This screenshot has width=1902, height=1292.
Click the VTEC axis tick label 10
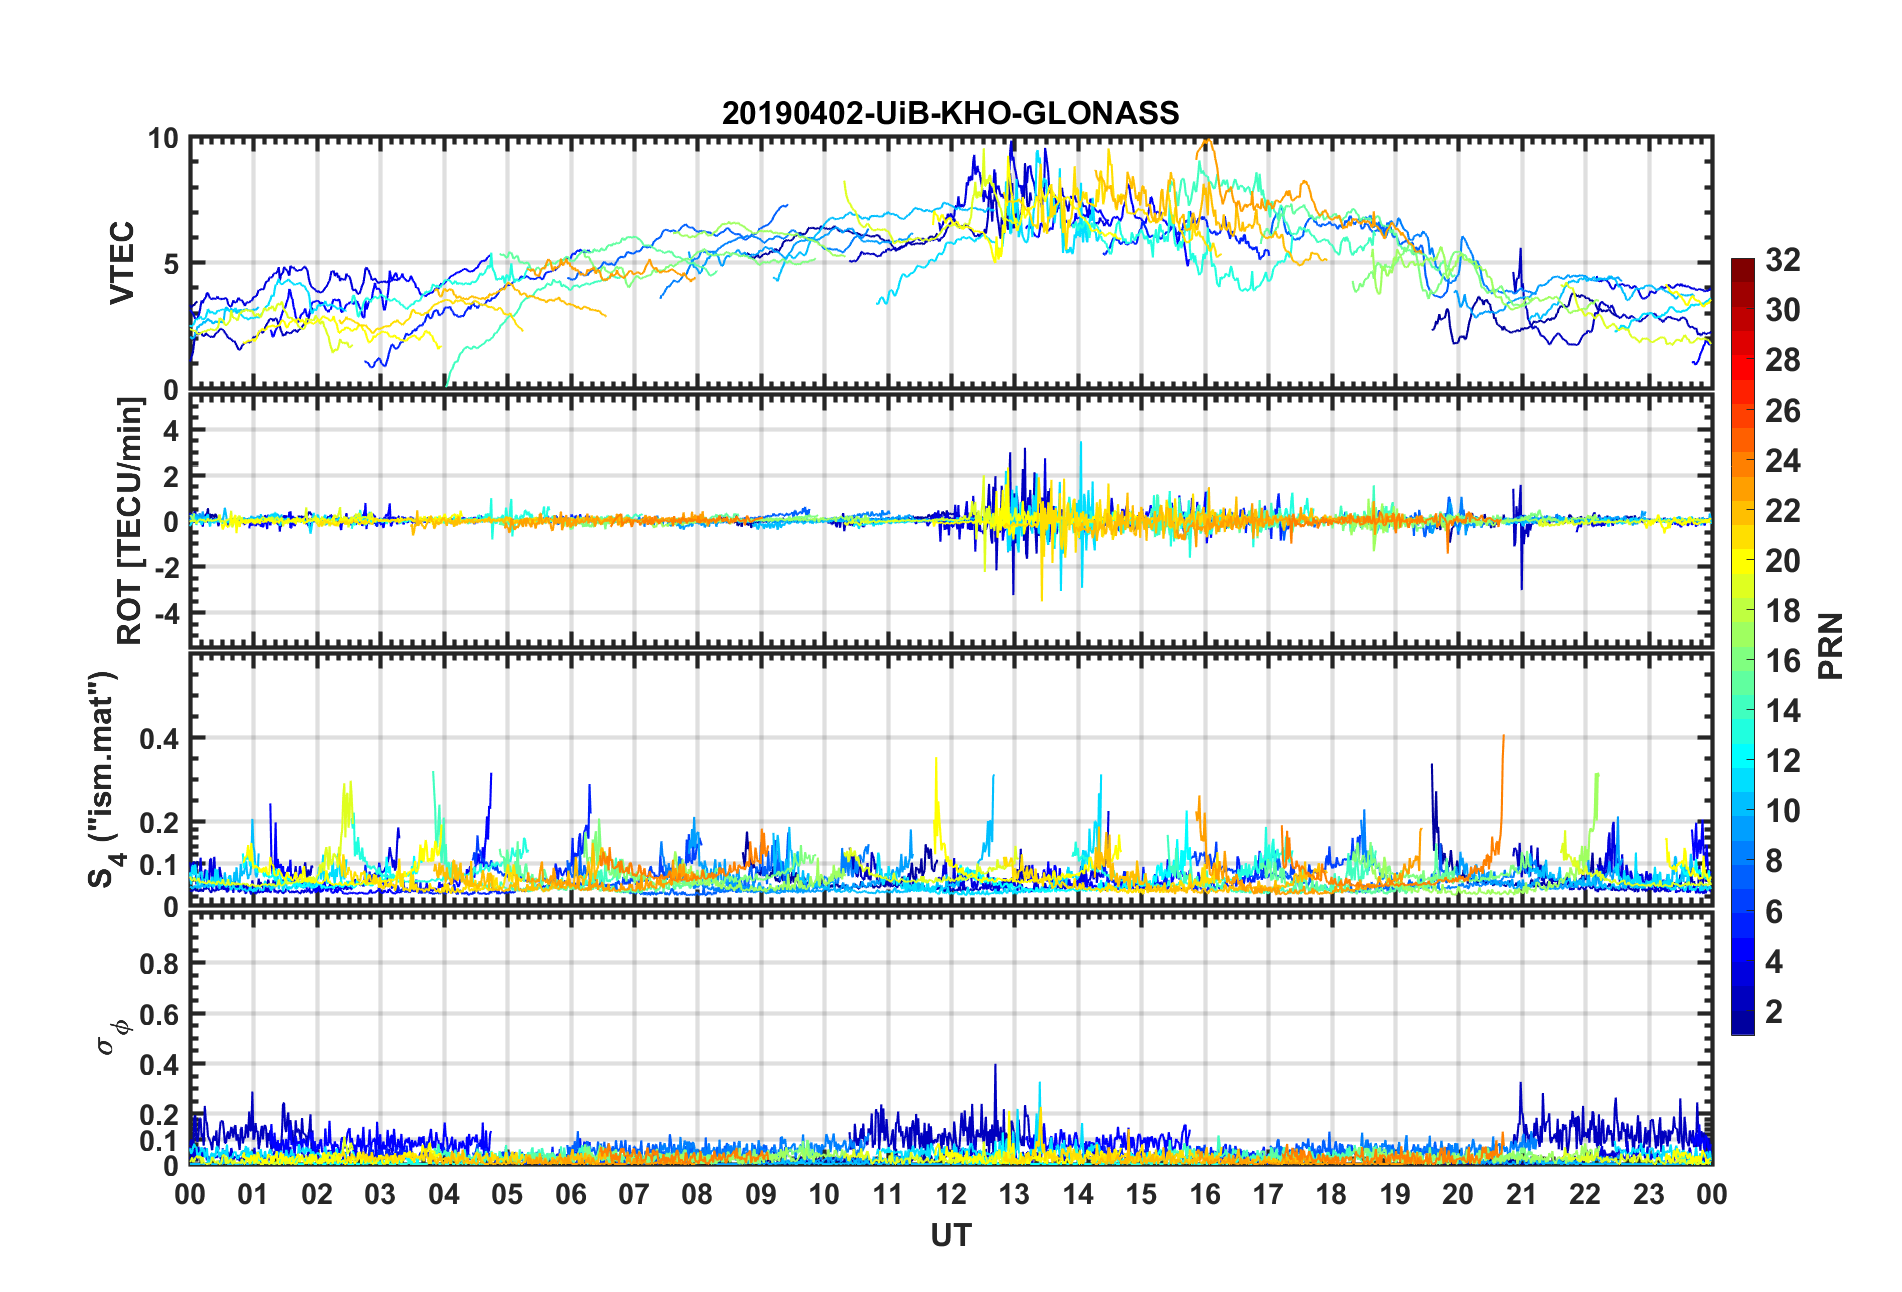162,139
